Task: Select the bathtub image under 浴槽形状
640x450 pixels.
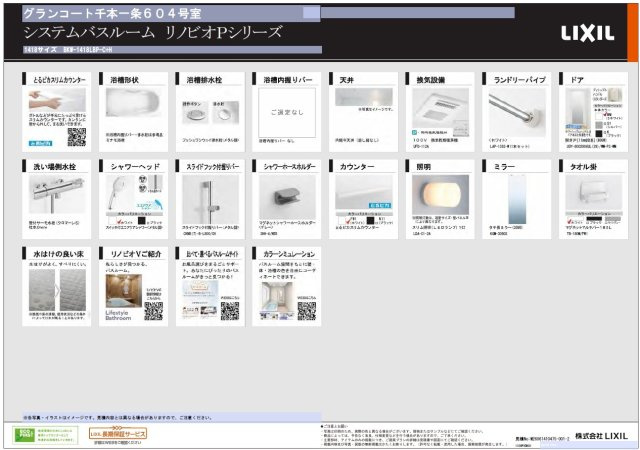Action: pyautogui.click(x=133, y=103)
